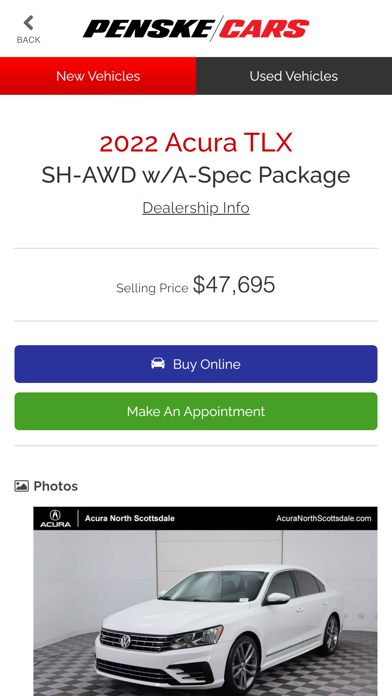392x696 pixels.
Task: Select the New Vehicles tab
Action: 98,76
